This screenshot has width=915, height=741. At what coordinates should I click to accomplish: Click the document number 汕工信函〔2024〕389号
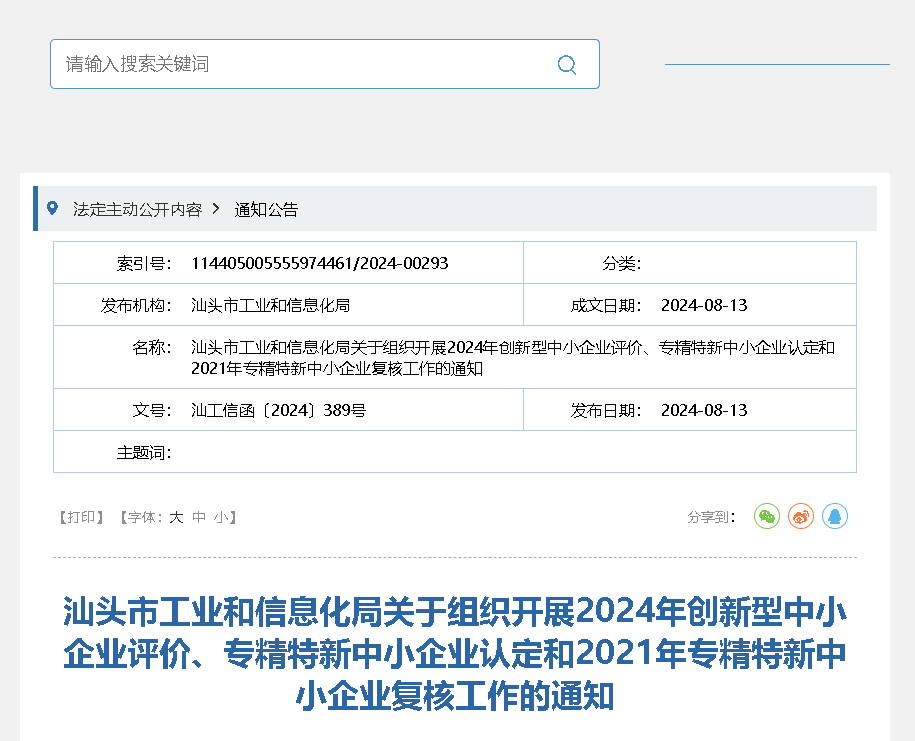pos(278,410)
